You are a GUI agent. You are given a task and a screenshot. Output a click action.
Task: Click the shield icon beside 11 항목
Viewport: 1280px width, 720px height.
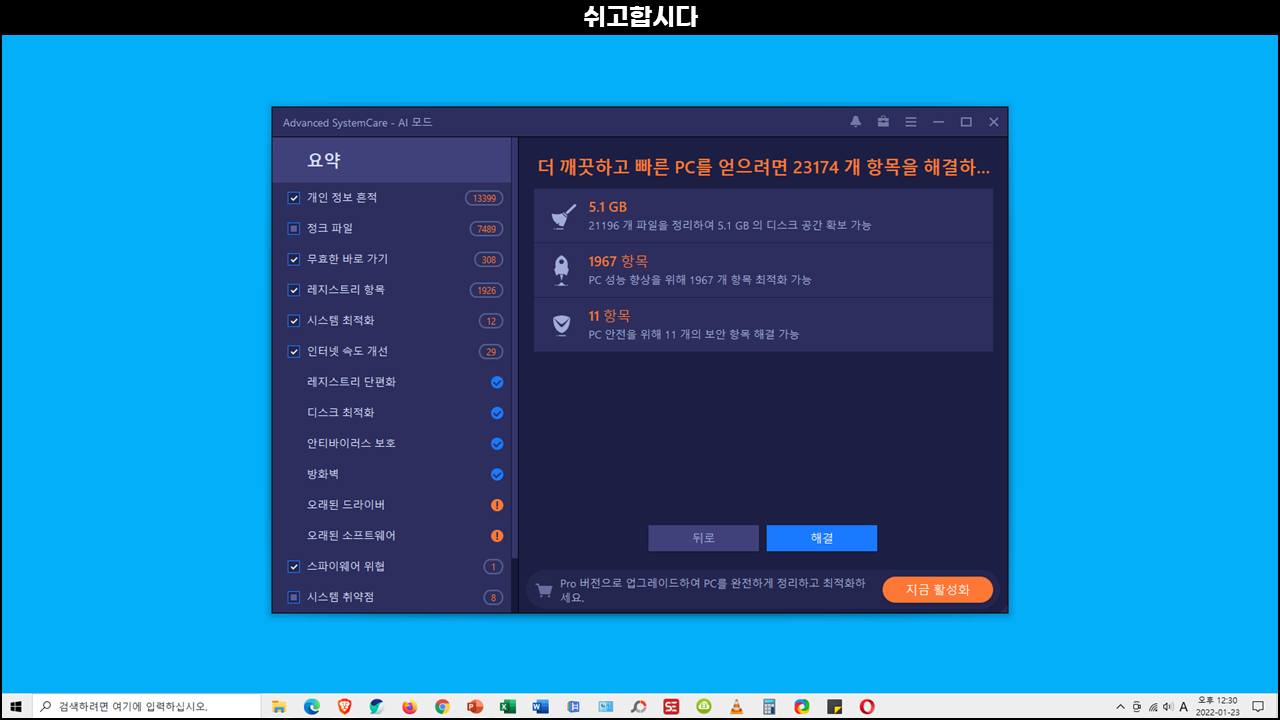(x=562, y=324)
